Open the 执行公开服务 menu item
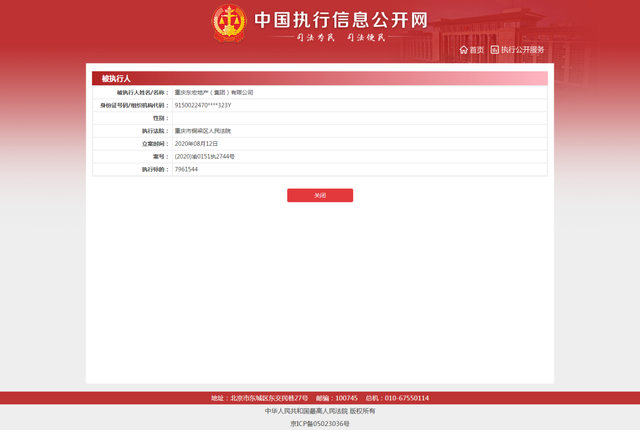Screen dimensions: 640x430 pyautogui.click(x=522, y=49)
